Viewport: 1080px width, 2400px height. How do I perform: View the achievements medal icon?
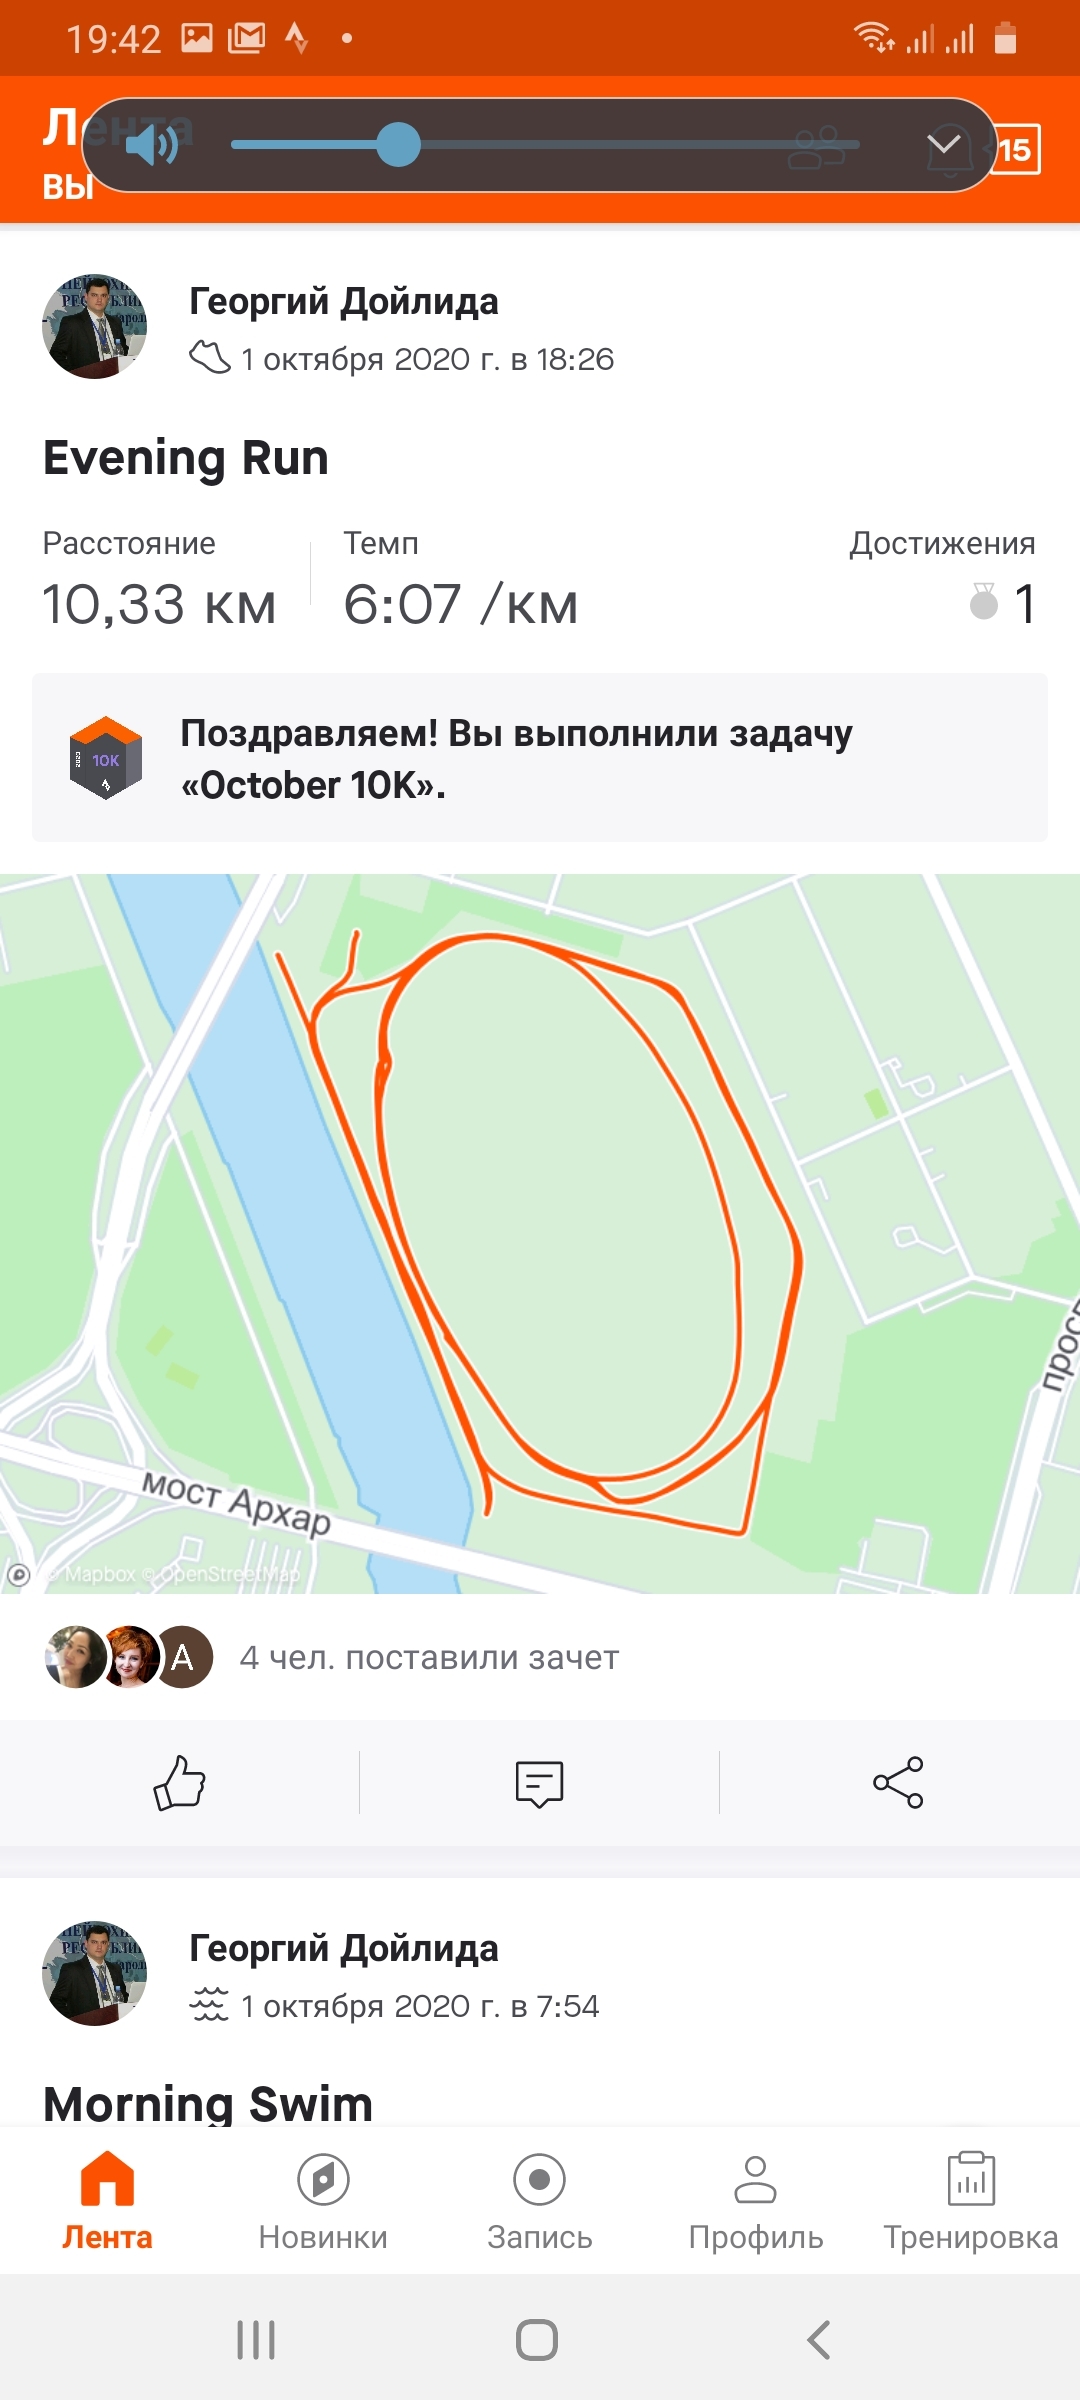(x=984, y=602)
